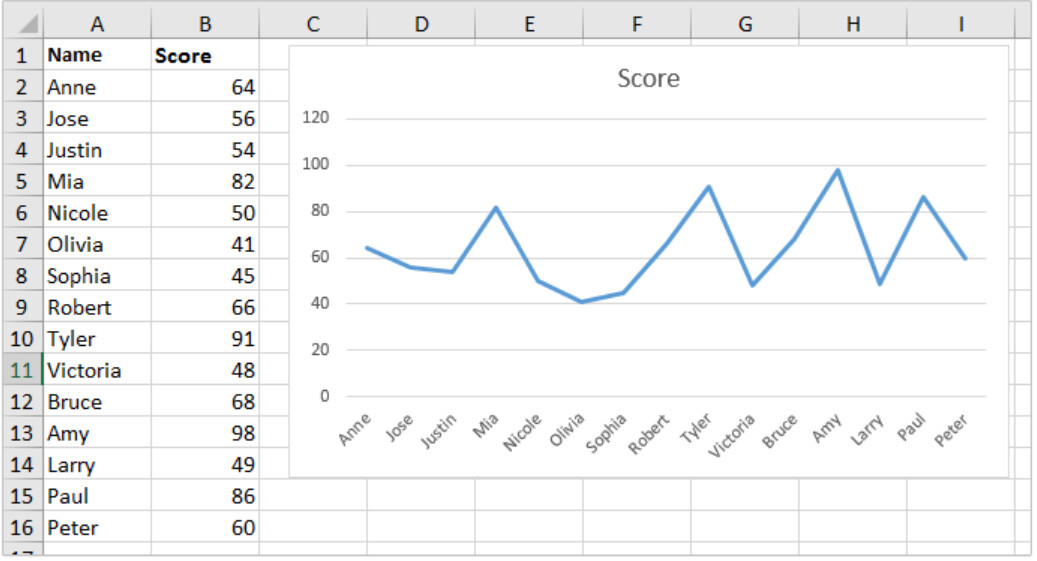Click Victoria's score cell 48

click(205, 370)
